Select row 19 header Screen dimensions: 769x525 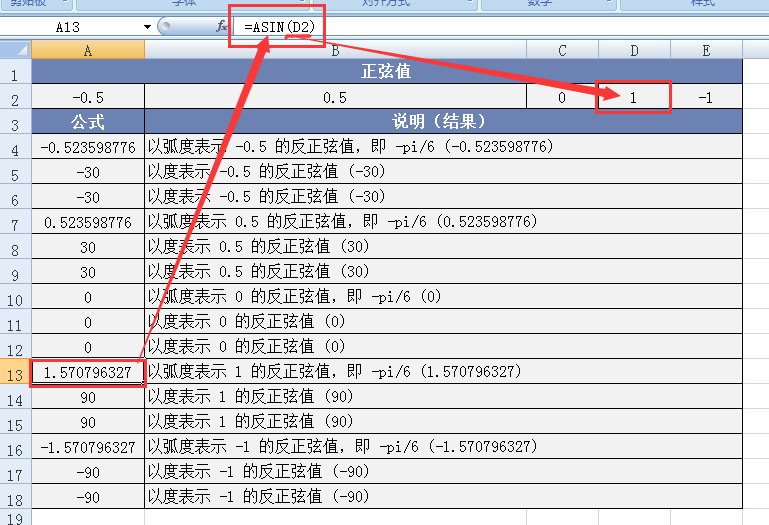click(x=15, y=517)
